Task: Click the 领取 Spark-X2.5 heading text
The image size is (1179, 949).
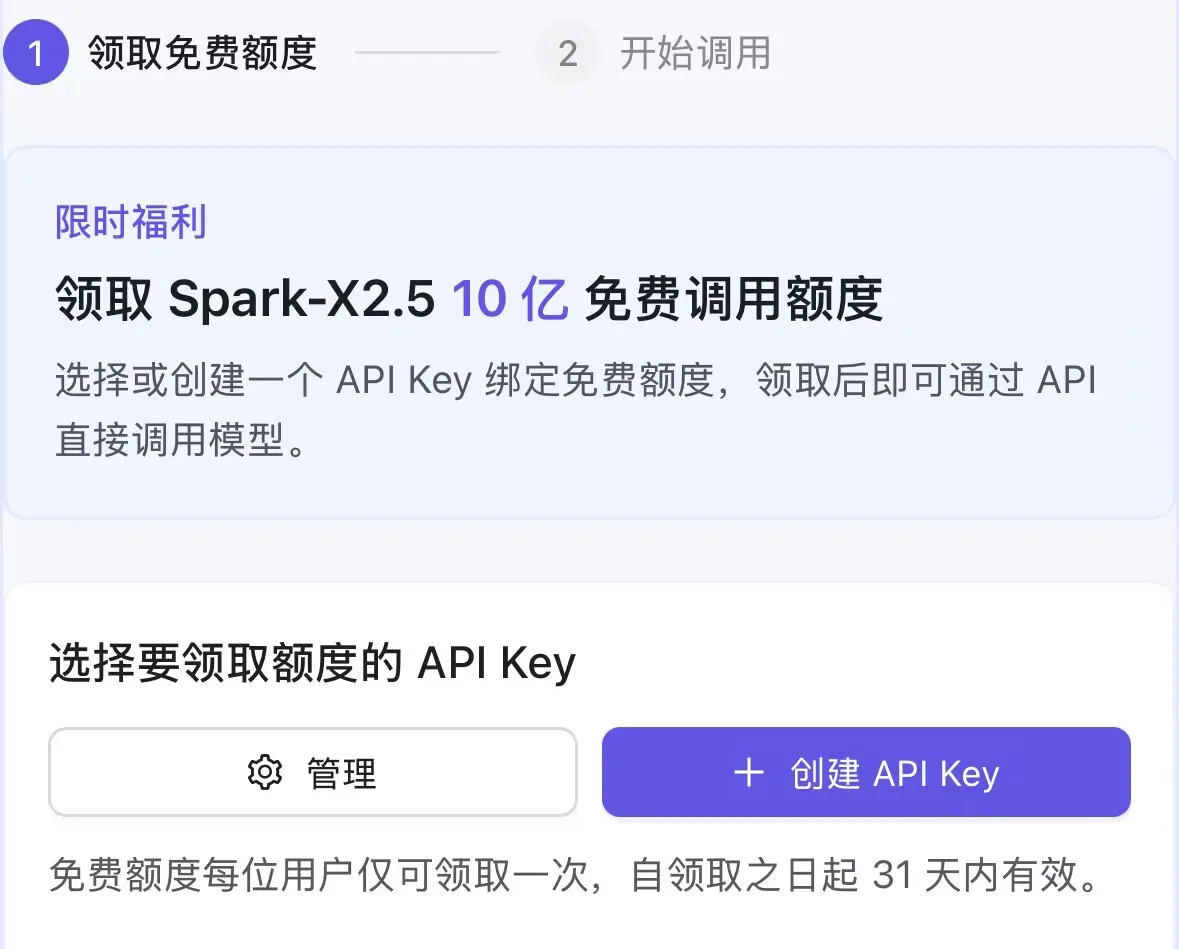Action: [245, 299]
